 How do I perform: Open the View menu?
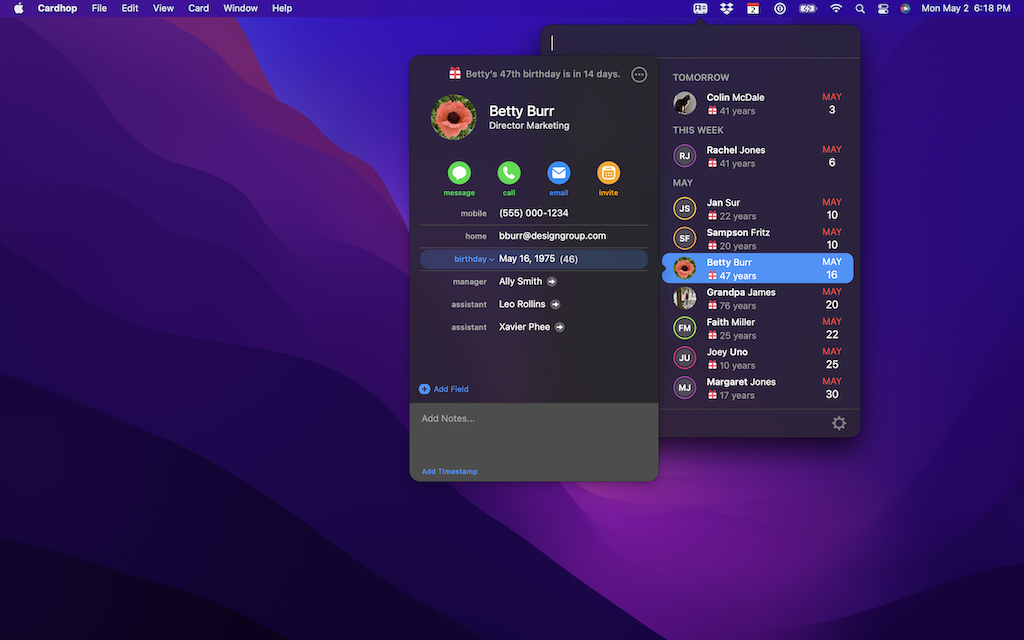pos(163,8)
